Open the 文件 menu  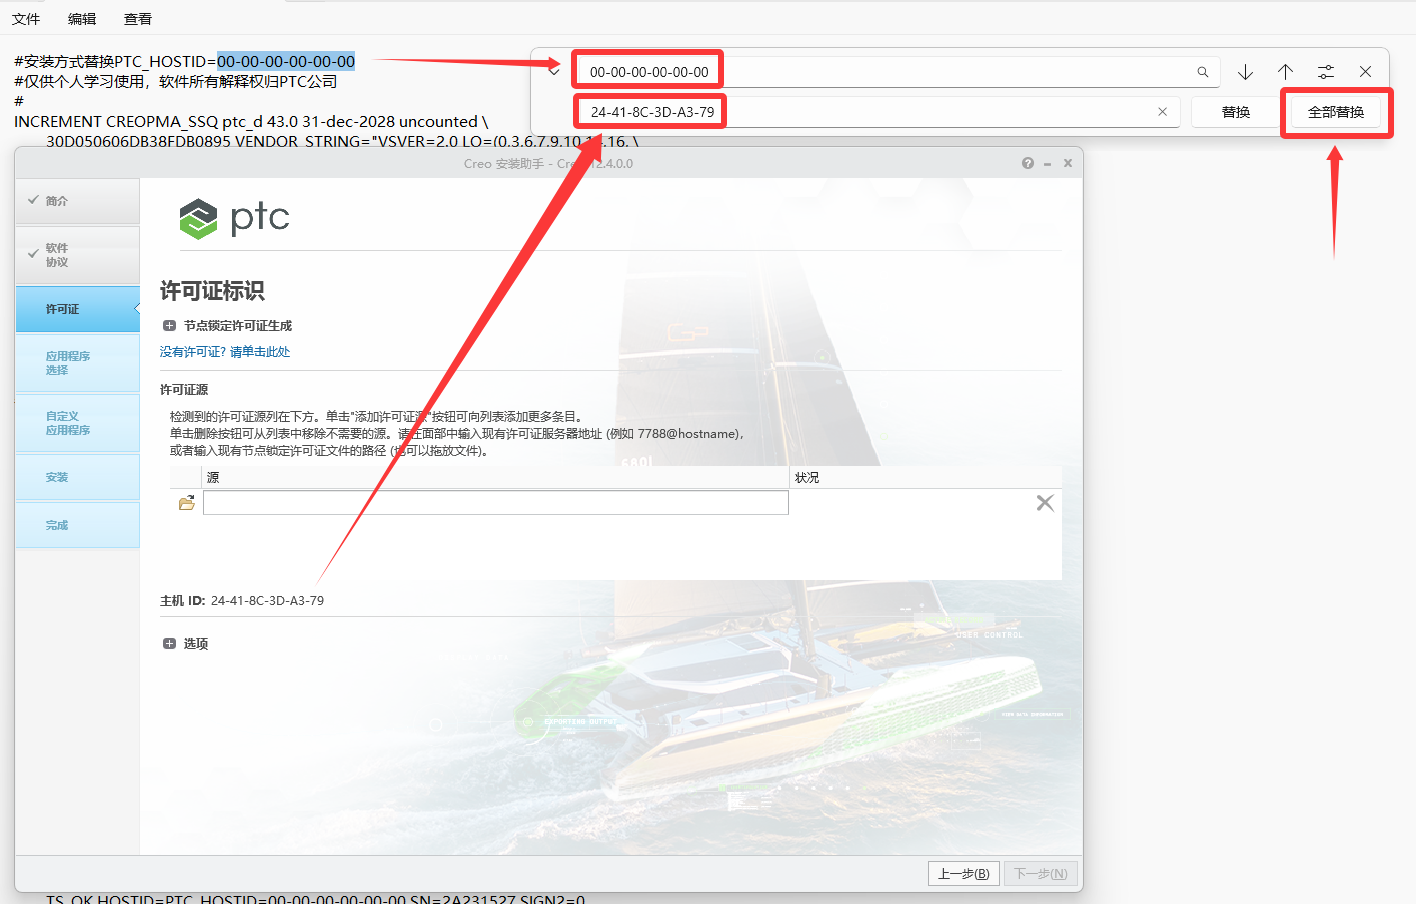tap(26, 18)
